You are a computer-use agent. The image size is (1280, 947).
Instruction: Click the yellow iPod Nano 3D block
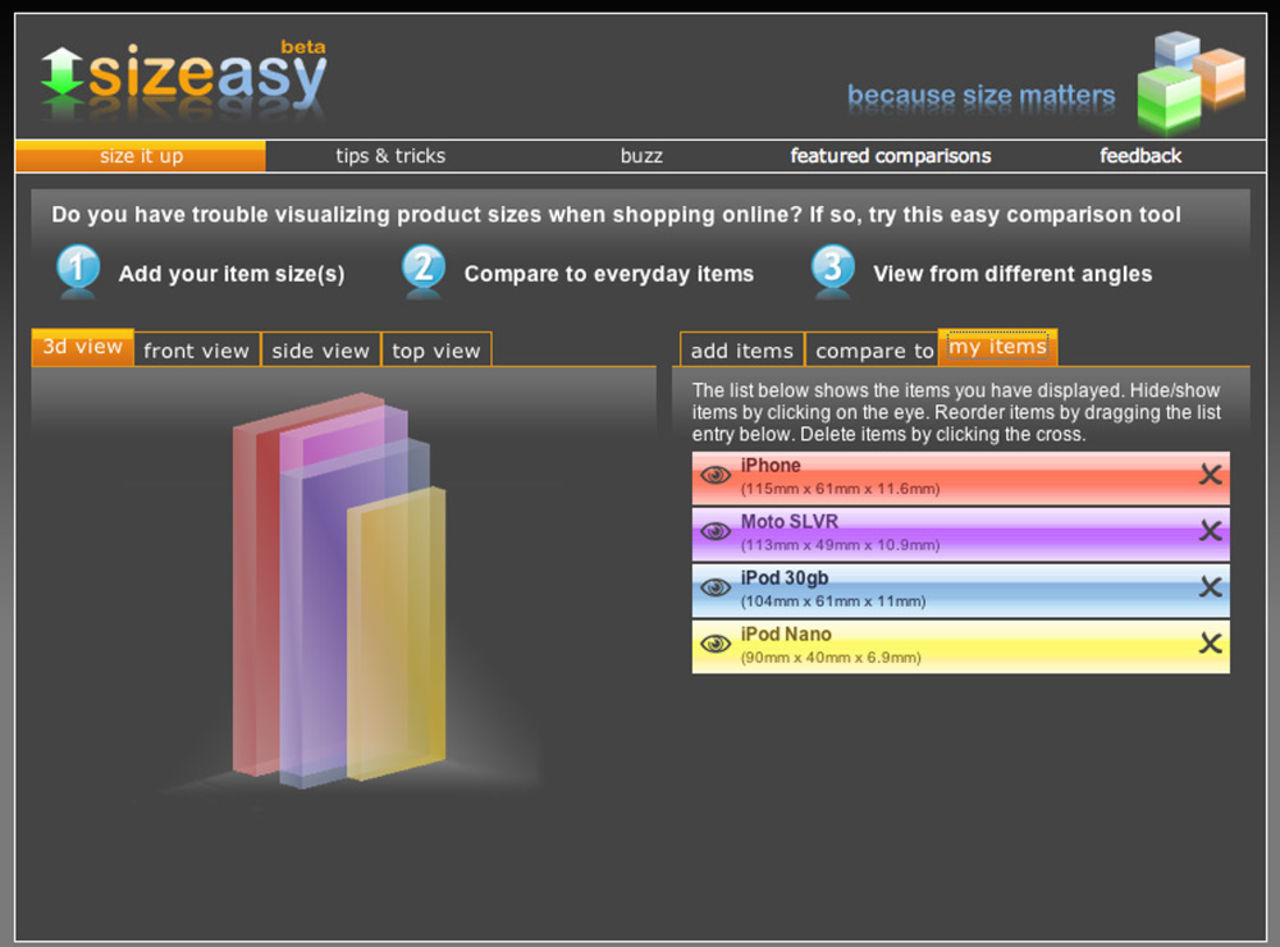pyautogui.click(x=397, y=640)
